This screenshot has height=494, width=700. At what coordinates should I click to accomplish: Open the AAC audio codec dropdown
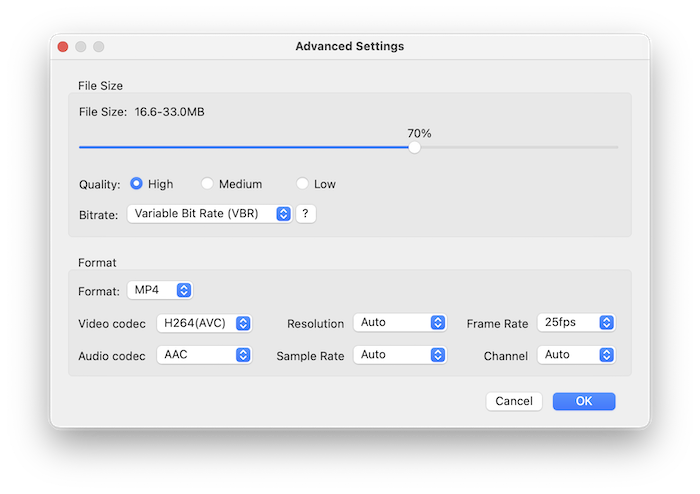pyautogui.click(x=203, y=355)
